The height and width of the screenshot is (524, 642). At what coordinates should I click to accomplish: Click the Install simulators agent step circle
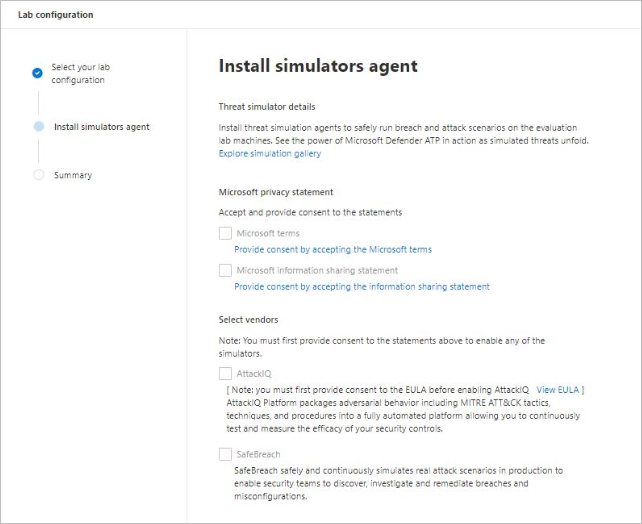[38, 127]
